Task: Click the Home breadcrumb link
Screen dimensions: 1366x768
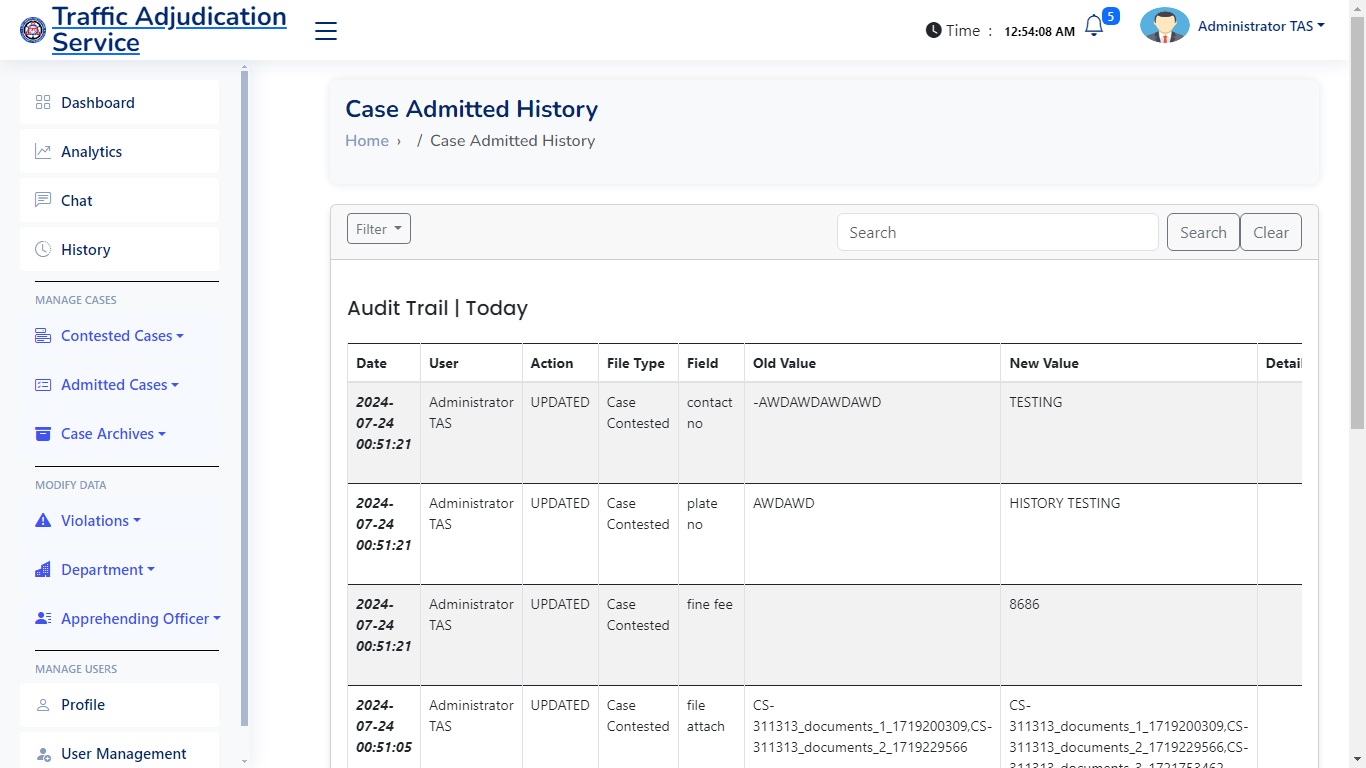Action: 367,141
